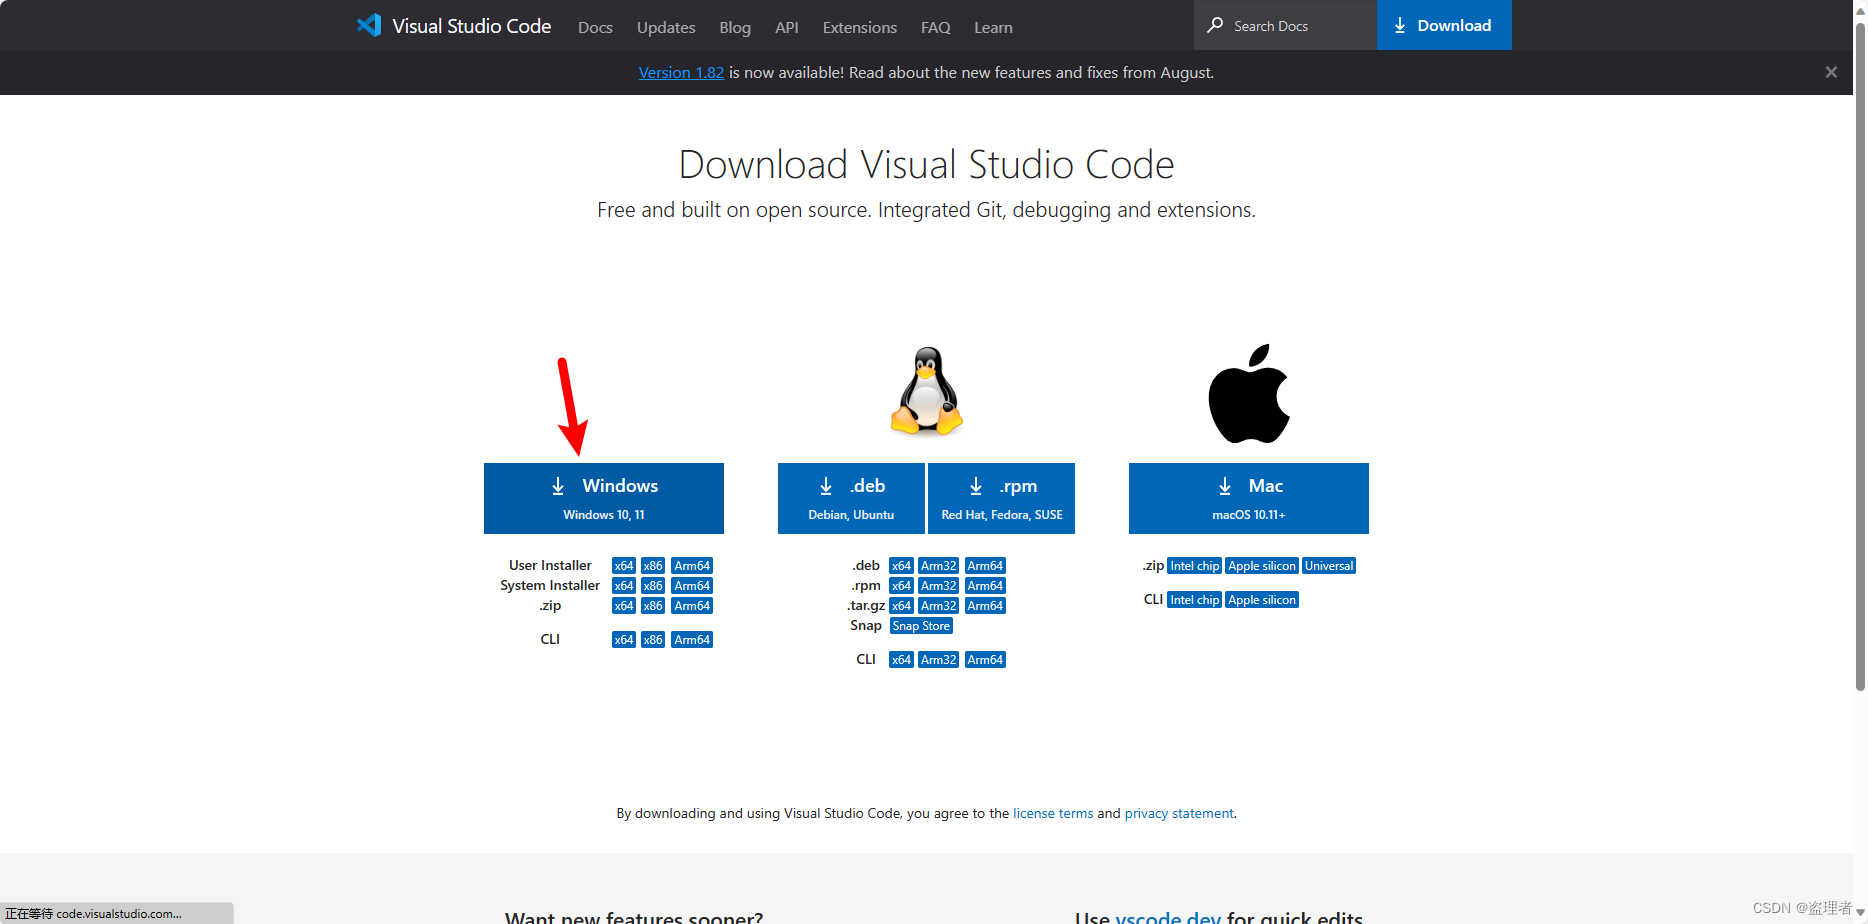Select the Windows CLI x64 build
This screenshot has width=1868, height=924.
pyautogui.click(x=624, y=640)
